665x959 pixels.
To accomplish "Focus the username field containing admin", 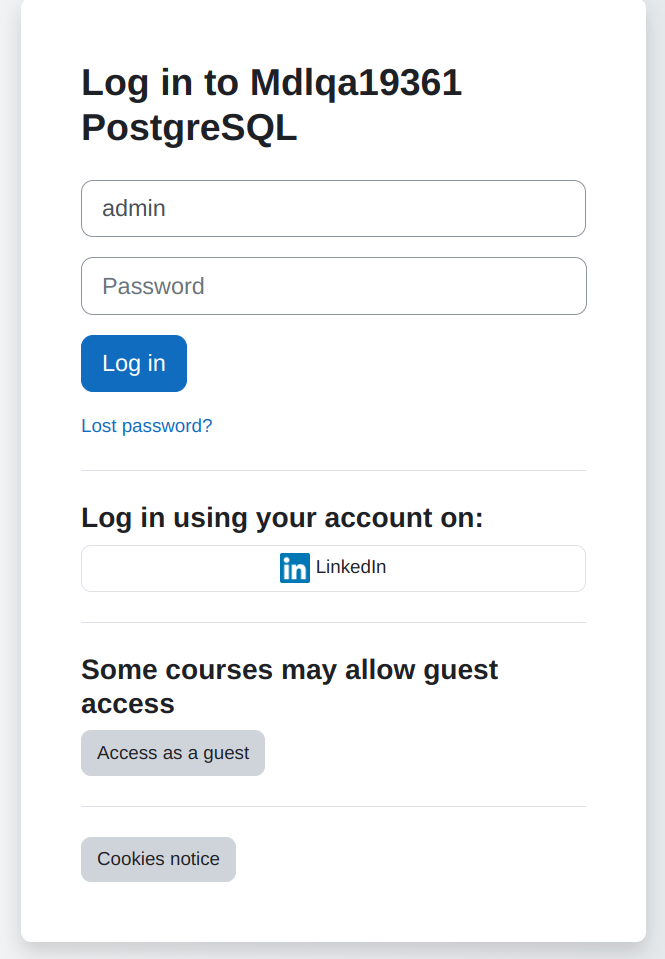I will pyautogui.click(x=333, y=209).
